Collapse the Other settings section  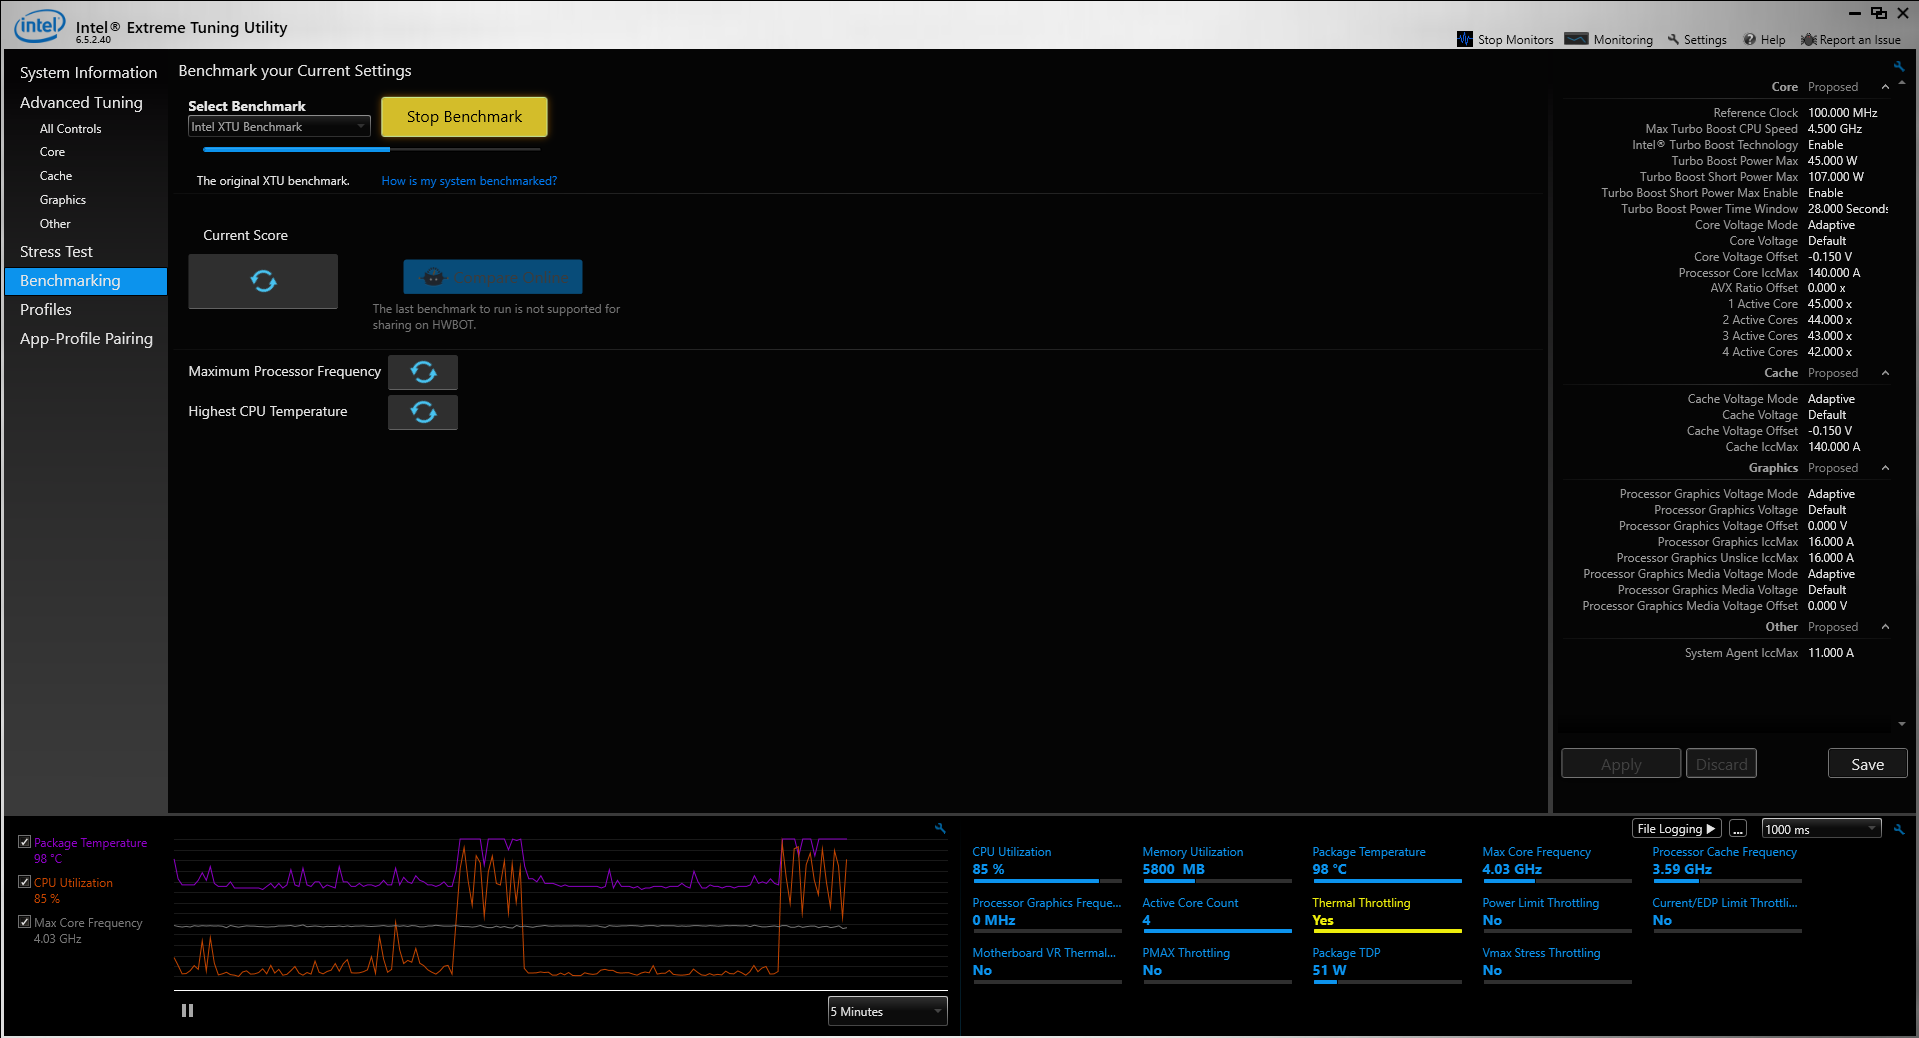(1885, 627)
